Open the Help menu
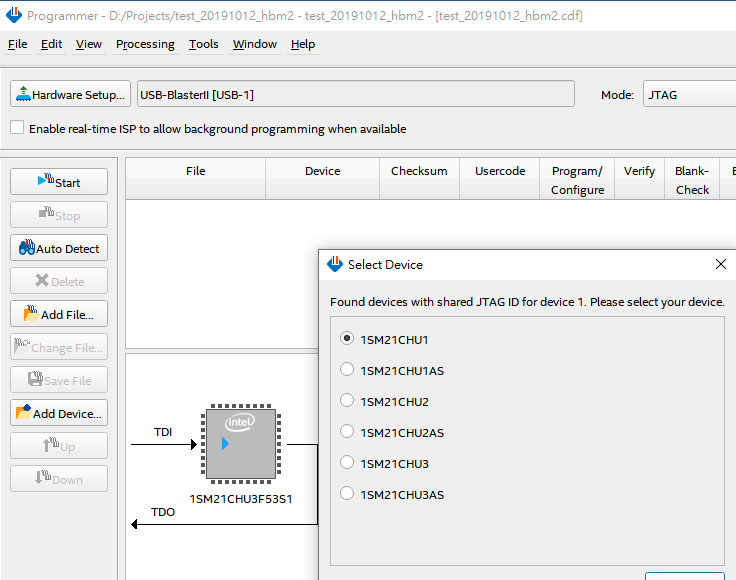Image resolution: width=736 pixels, height=580 pixels. tap(303, 44)
